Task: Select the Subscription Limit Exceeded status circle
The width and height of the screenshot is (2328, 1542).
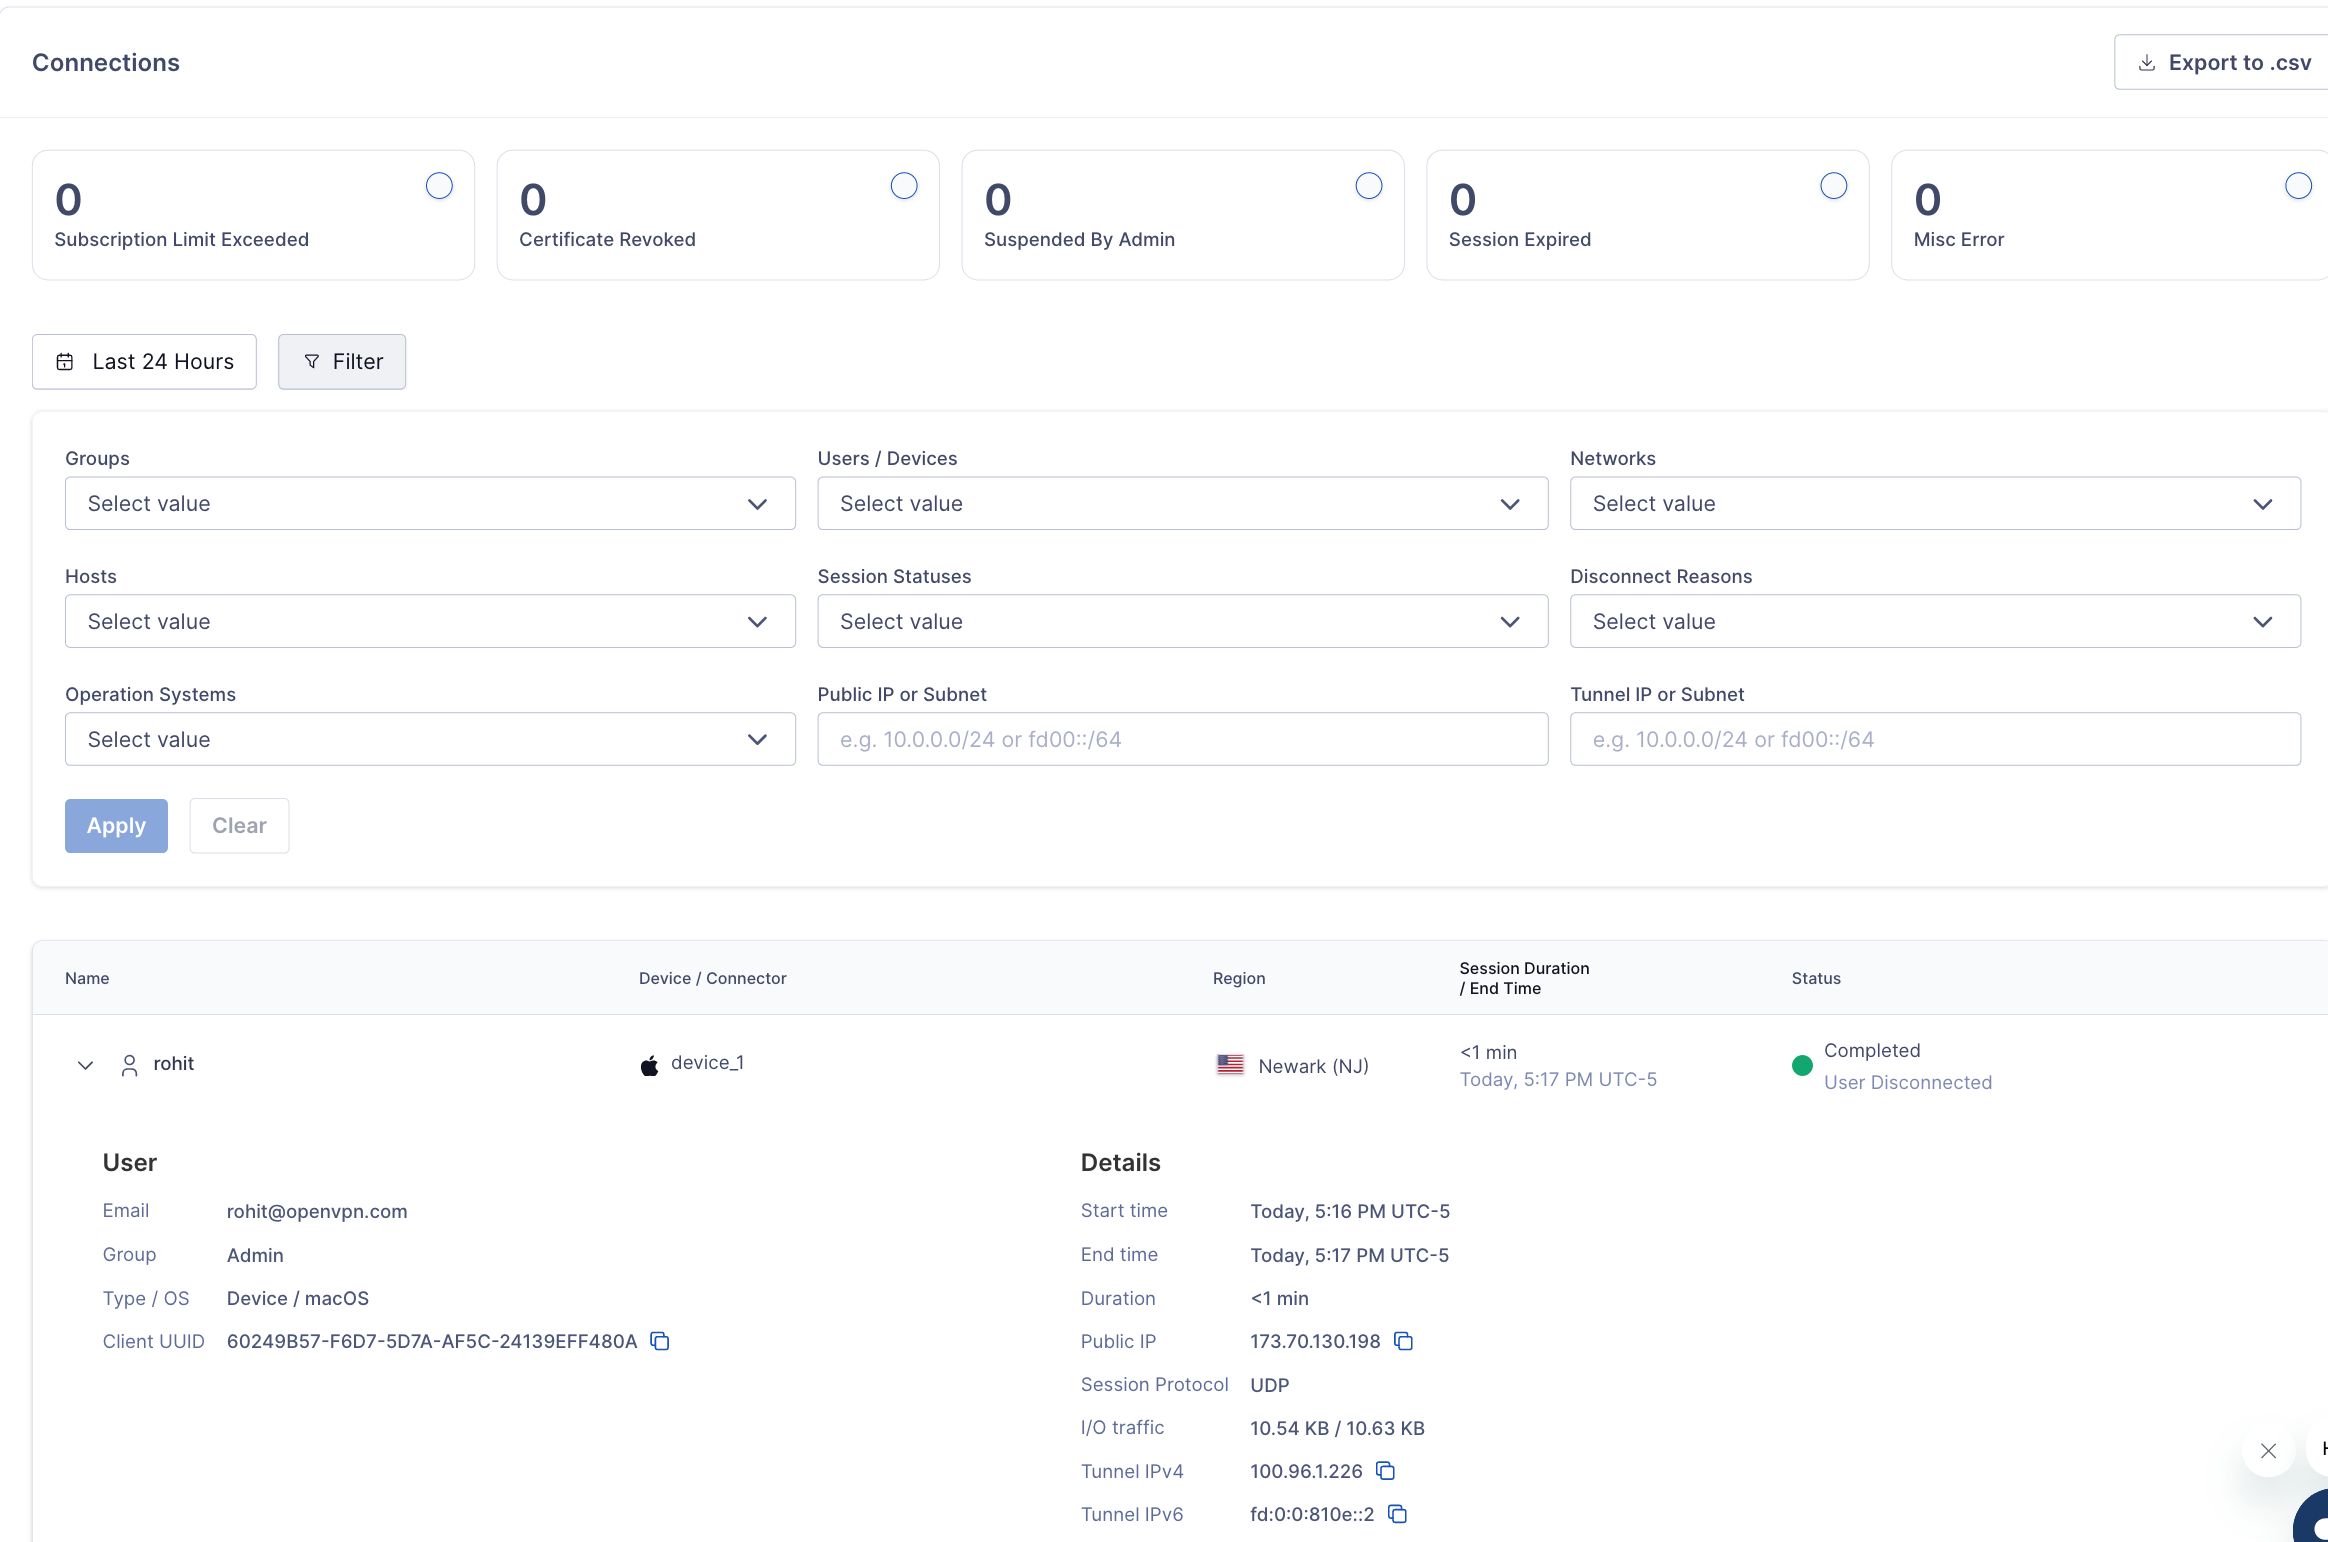Action: coord(439,185)
